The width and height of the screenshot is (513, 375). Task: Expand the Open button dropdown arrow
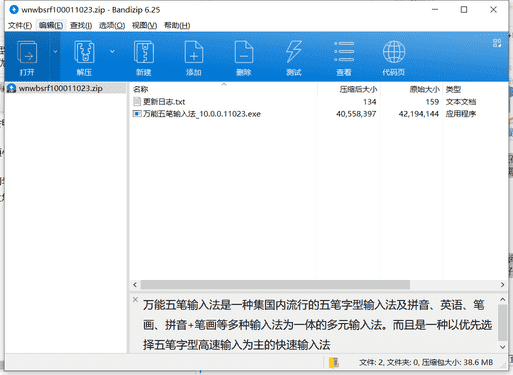pos(55,51)
